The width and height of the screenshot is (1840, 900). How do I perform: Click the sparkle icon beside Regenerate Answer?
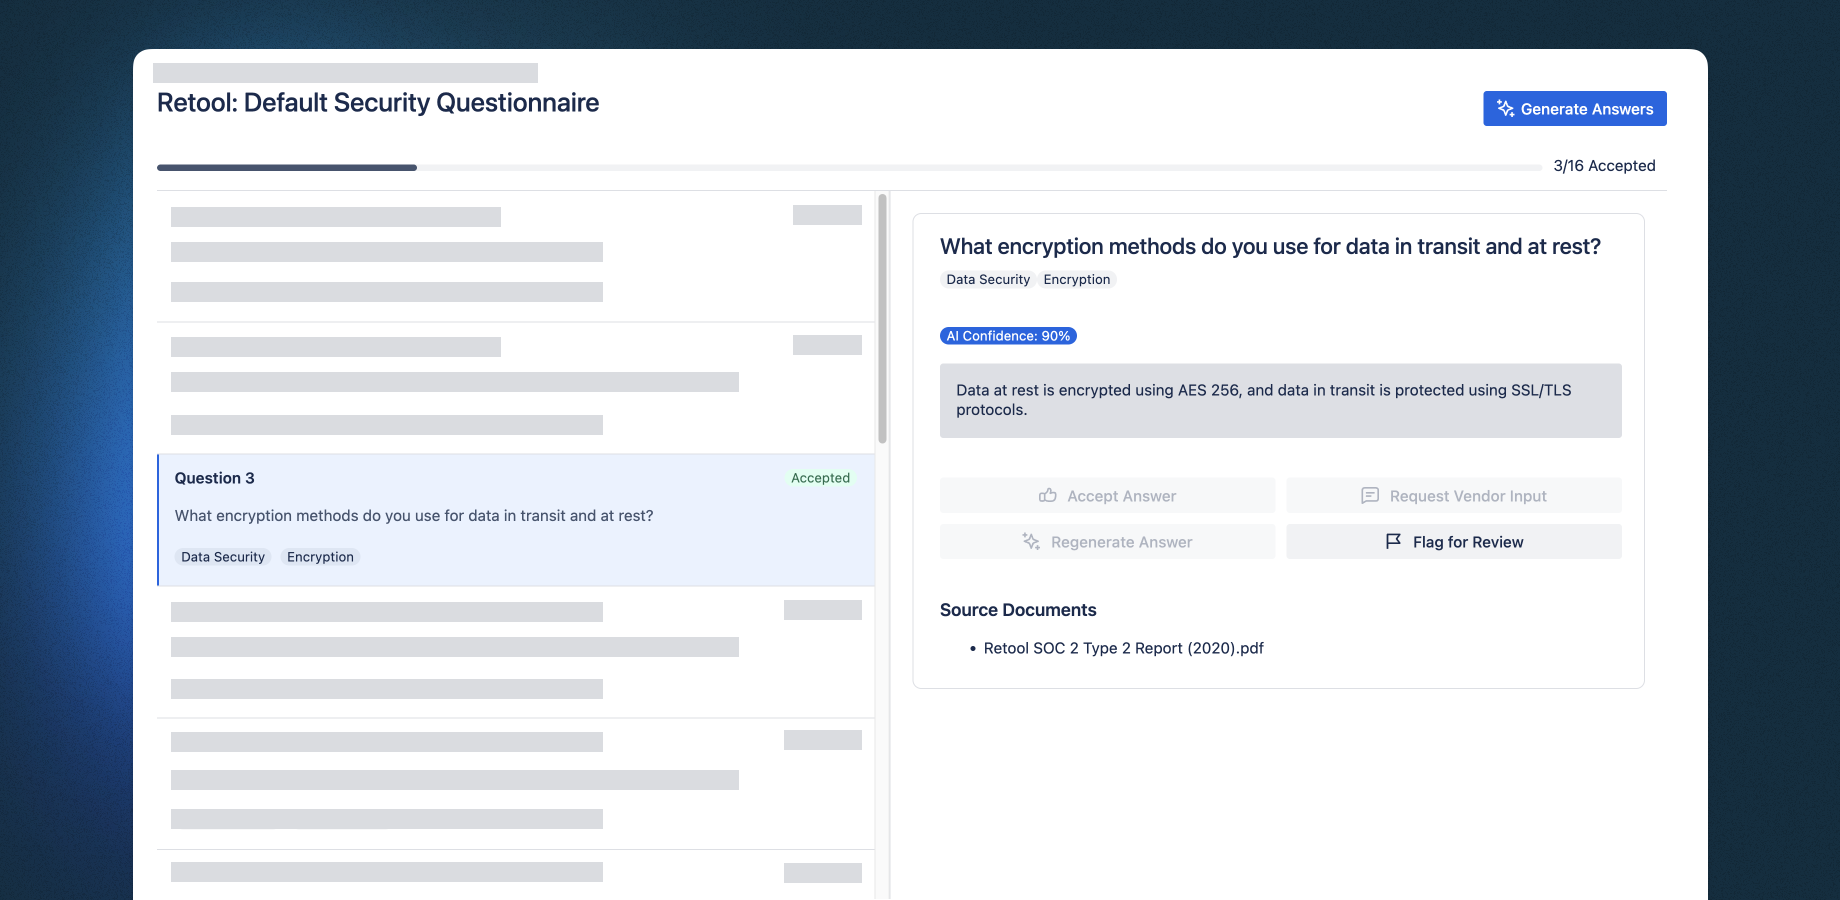click(x=1031, y=542)
